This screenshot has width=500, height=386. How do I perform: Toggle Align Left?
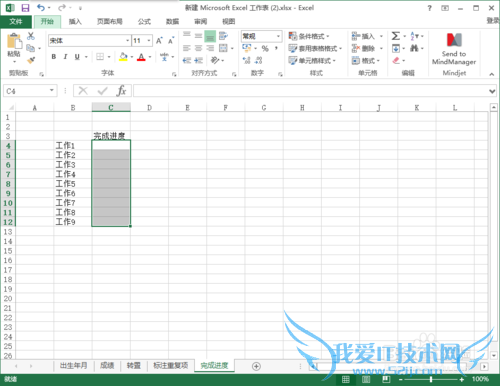pos(187,48)
